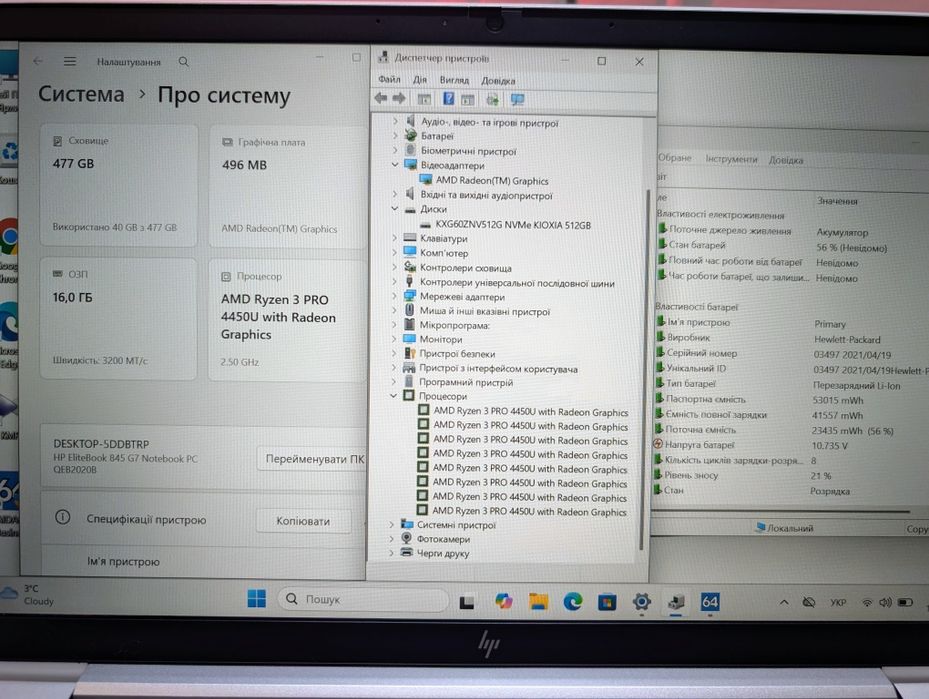929x699 pixels.
Task: Switch to AIDA64 via its taskbar icon
Action: 710,602
